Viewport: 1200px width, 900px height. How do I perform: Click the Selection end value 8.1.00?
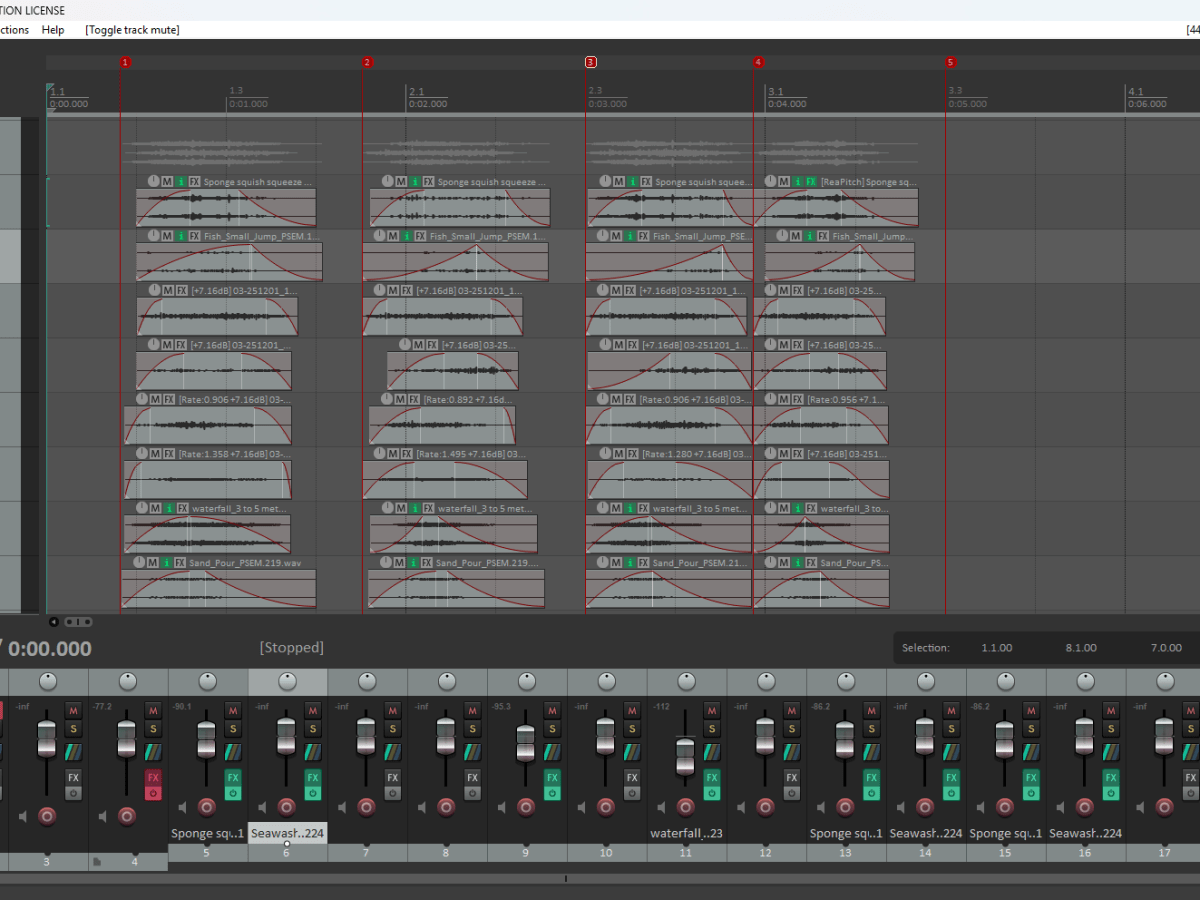(x=1081, y=648)
